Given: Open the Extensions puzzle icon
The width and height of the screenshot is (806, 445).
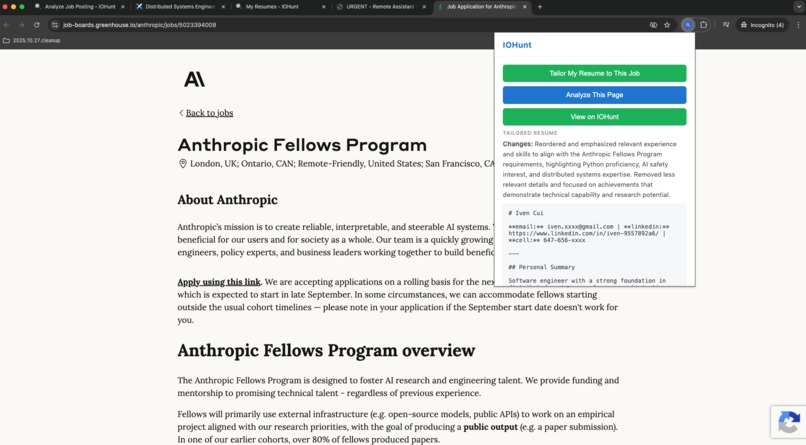Looking at the screenshot, I should (x=704, y=25).
